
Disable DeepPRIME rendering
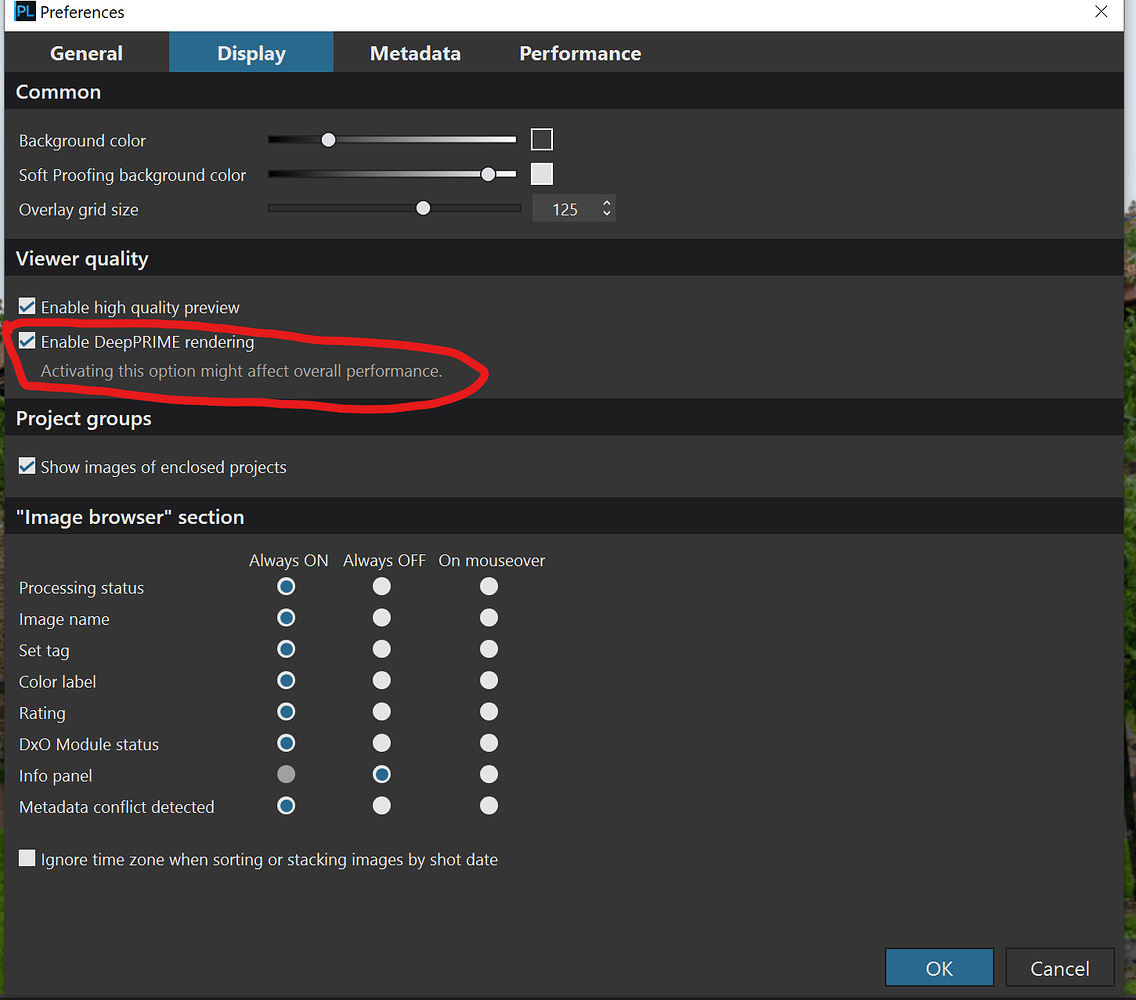(26, 340)
